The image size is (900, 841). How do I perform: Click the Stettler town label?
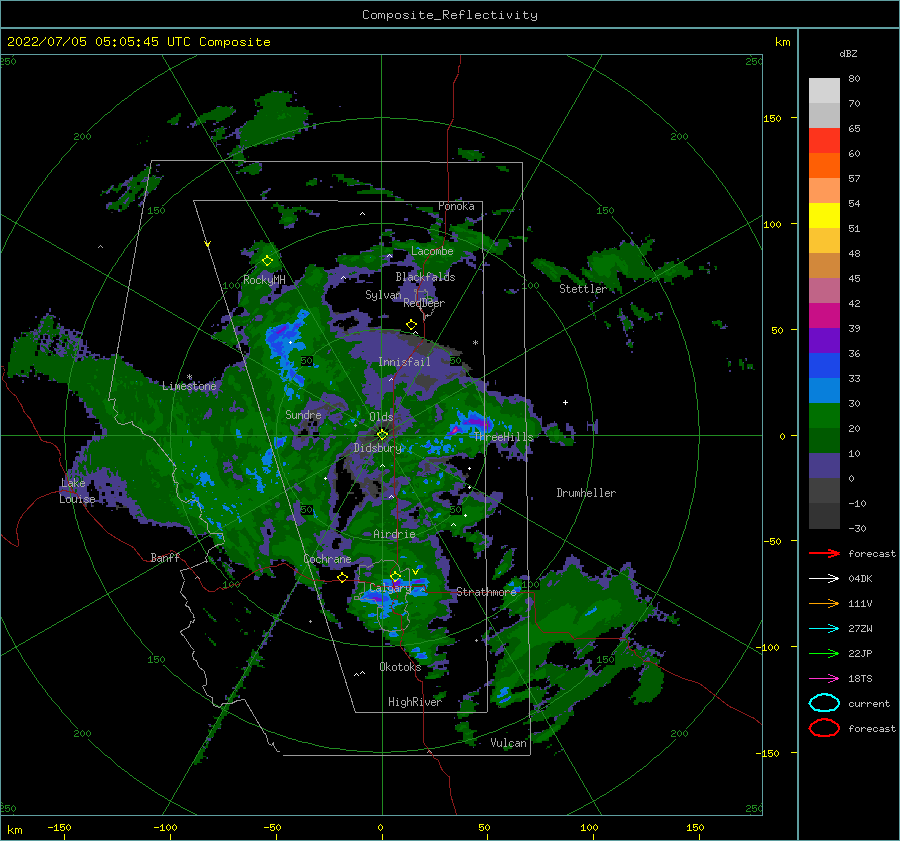pos(583,289)
